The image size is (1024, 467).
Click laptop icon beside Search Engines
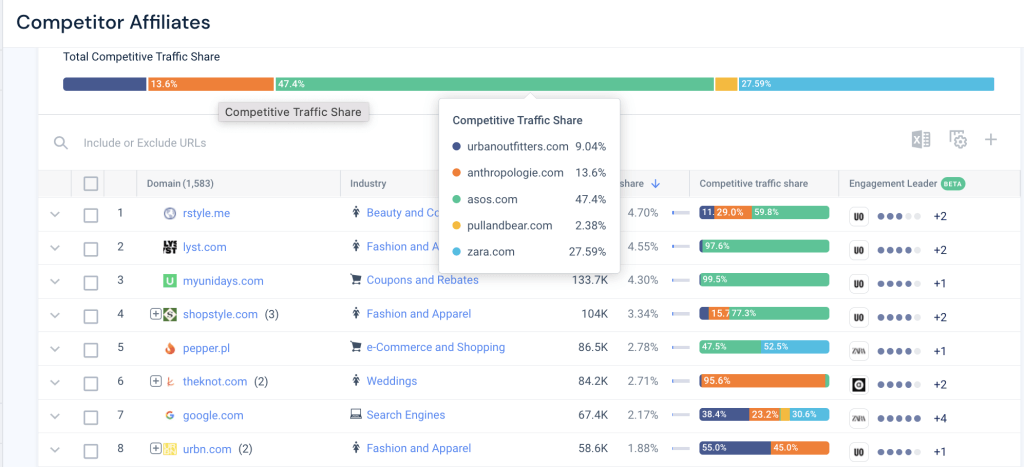356,415
